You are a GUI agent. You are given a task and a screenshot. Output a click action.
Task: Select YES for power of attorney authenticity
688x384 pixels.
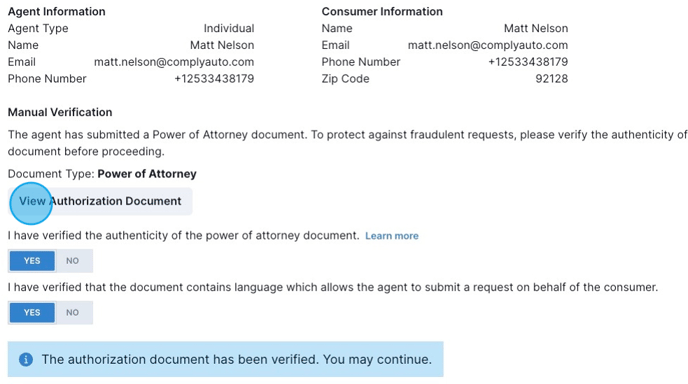click(32, 261)
